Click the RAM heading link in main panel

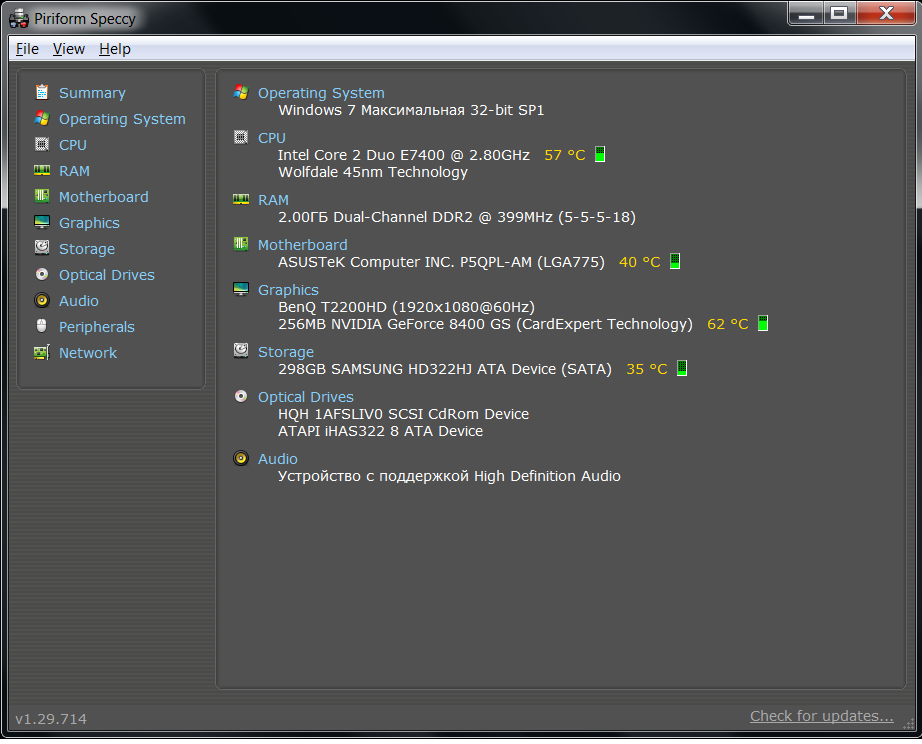click(273, 200)
